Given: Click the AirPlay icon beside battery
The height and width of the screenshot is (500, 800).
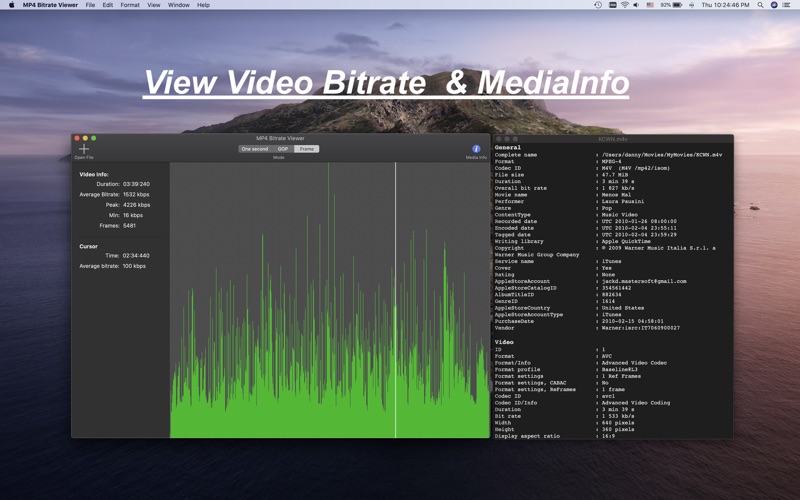Looking at the screenshot, I should tap(691, 5).
